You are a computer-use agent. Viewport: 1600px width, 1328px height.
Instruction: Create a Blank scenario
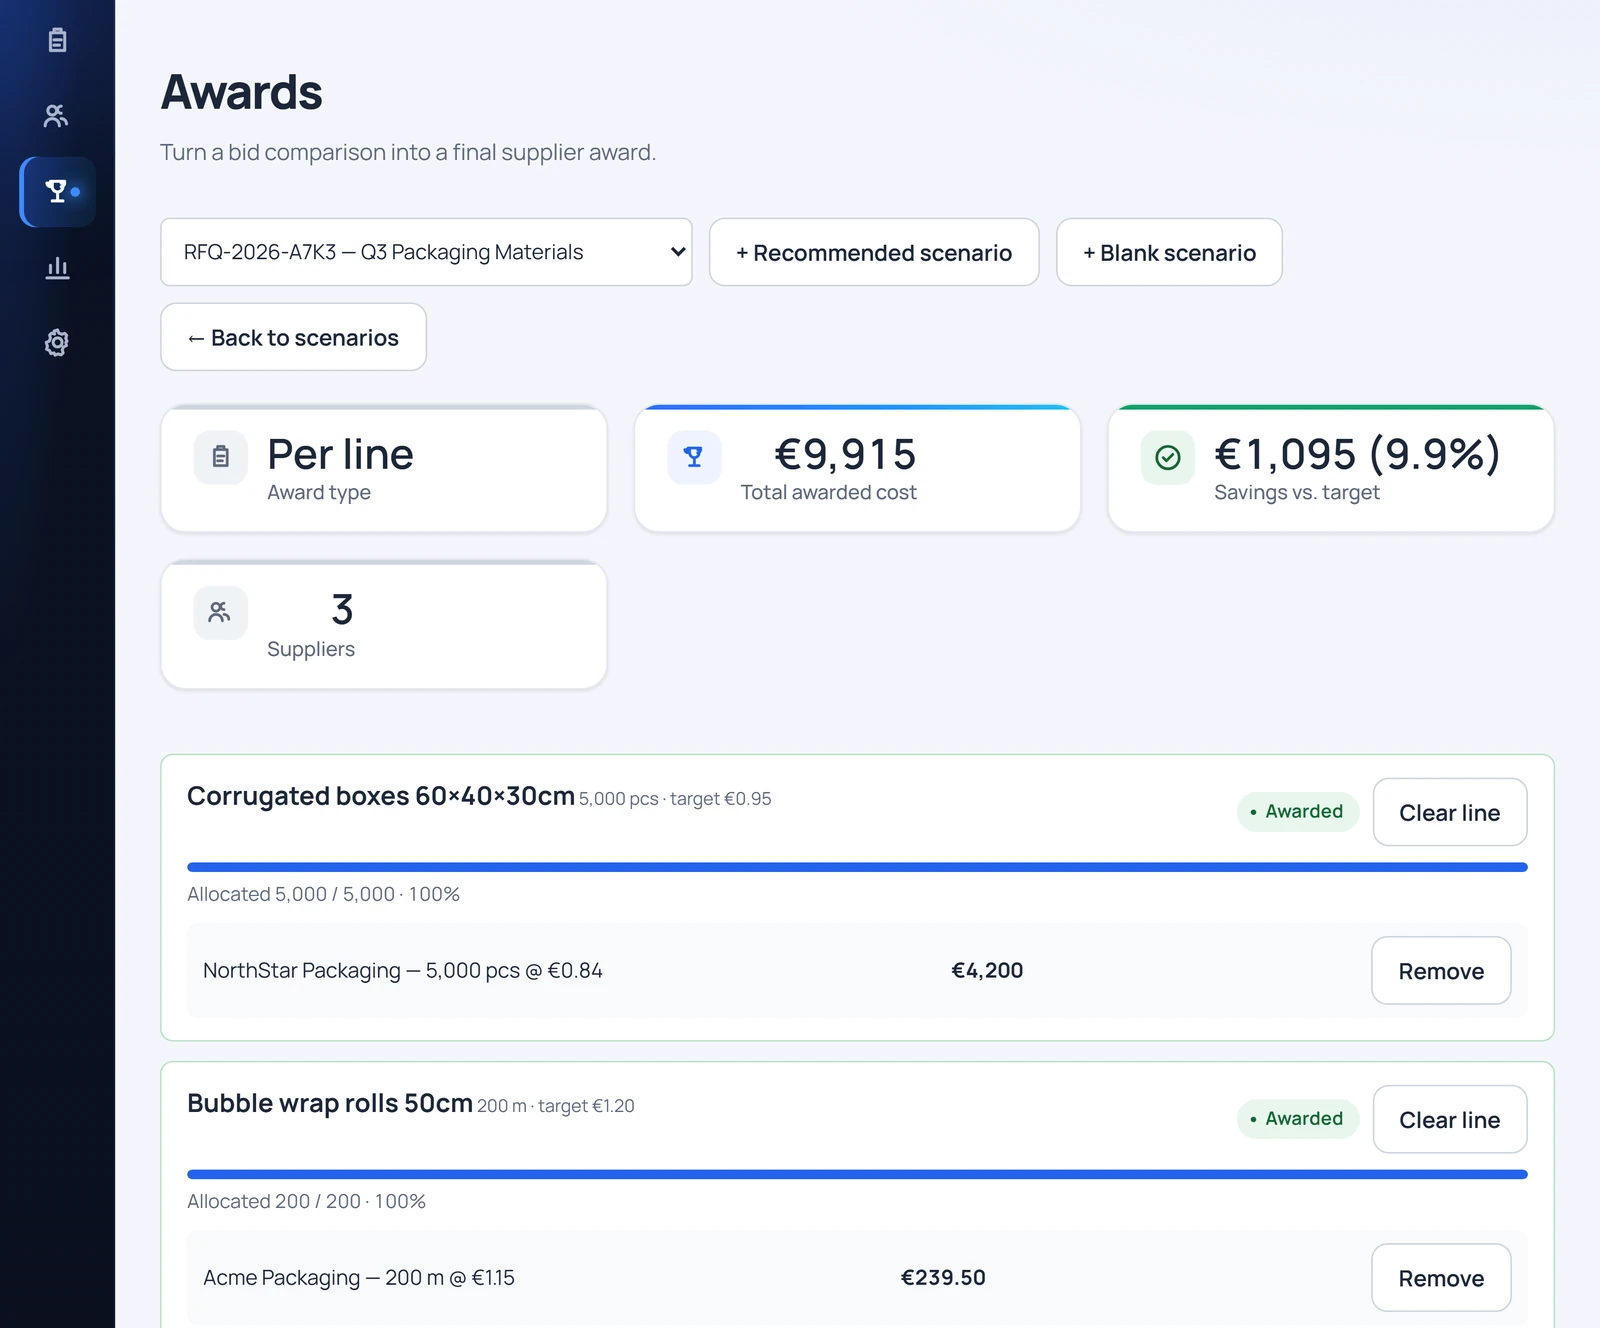tap(1169, 252)
